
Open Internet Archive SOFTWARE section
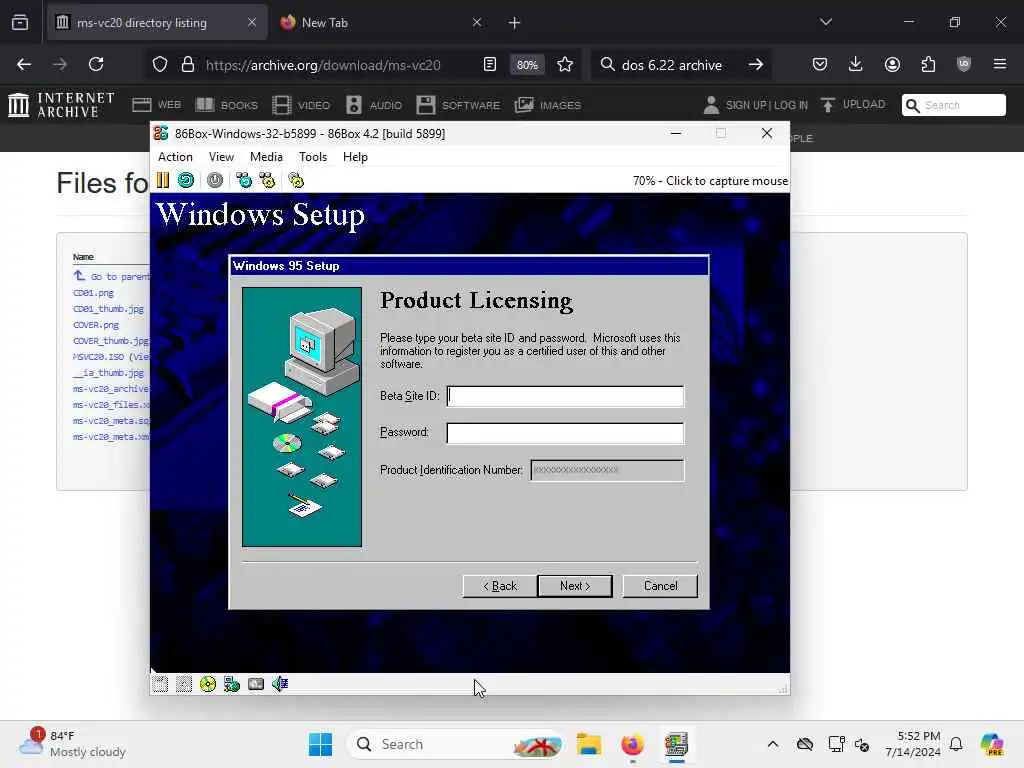coord(458,104)
